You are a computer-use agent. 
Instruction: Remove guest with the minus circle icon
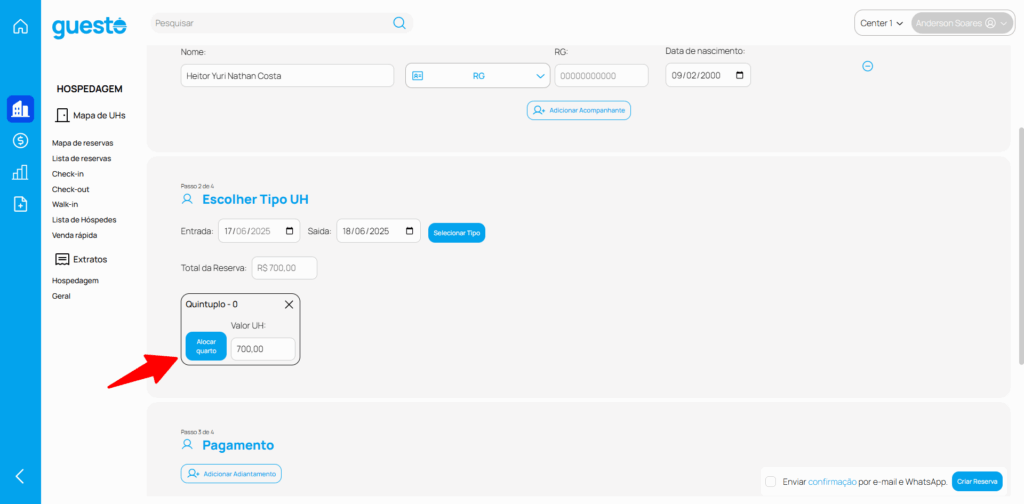[867, 66]
